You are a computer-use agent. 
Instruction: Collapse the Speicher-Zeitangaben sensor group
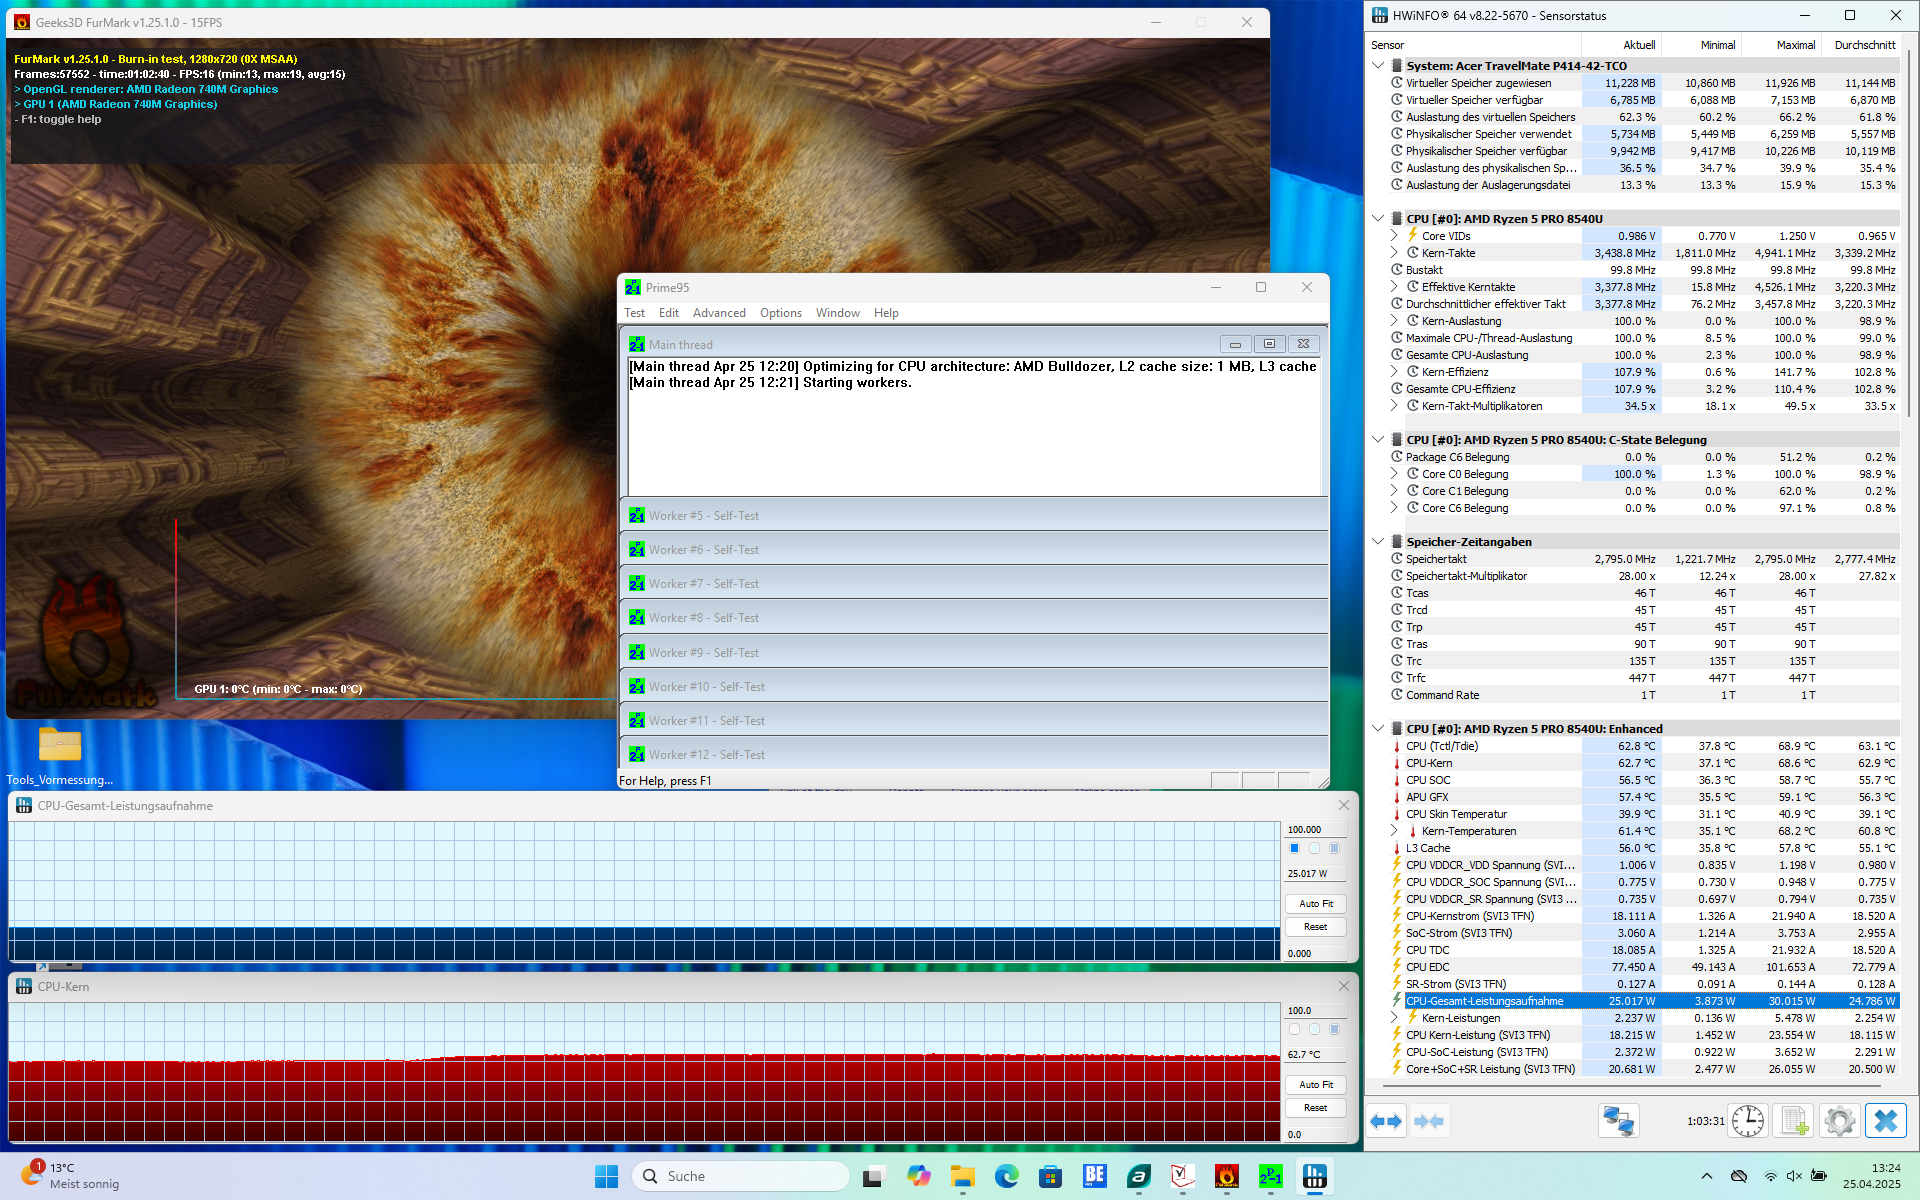1378,541
